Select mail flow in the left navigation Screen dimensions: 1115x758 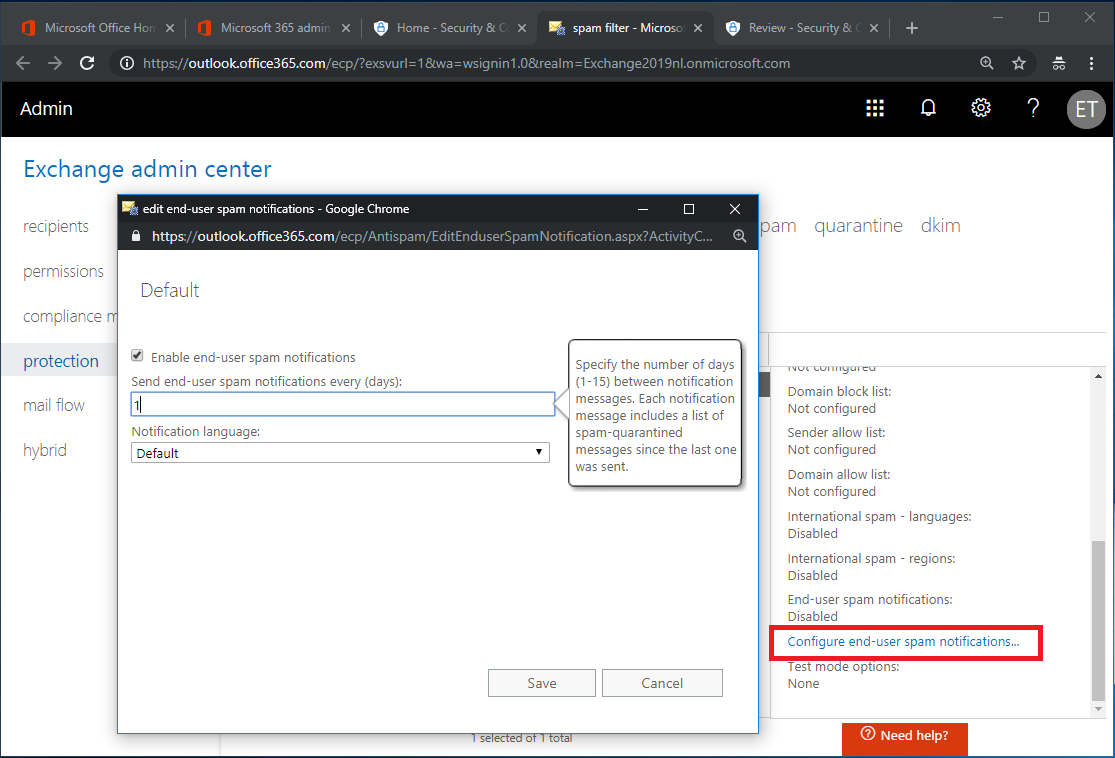(x=54, y=405)
